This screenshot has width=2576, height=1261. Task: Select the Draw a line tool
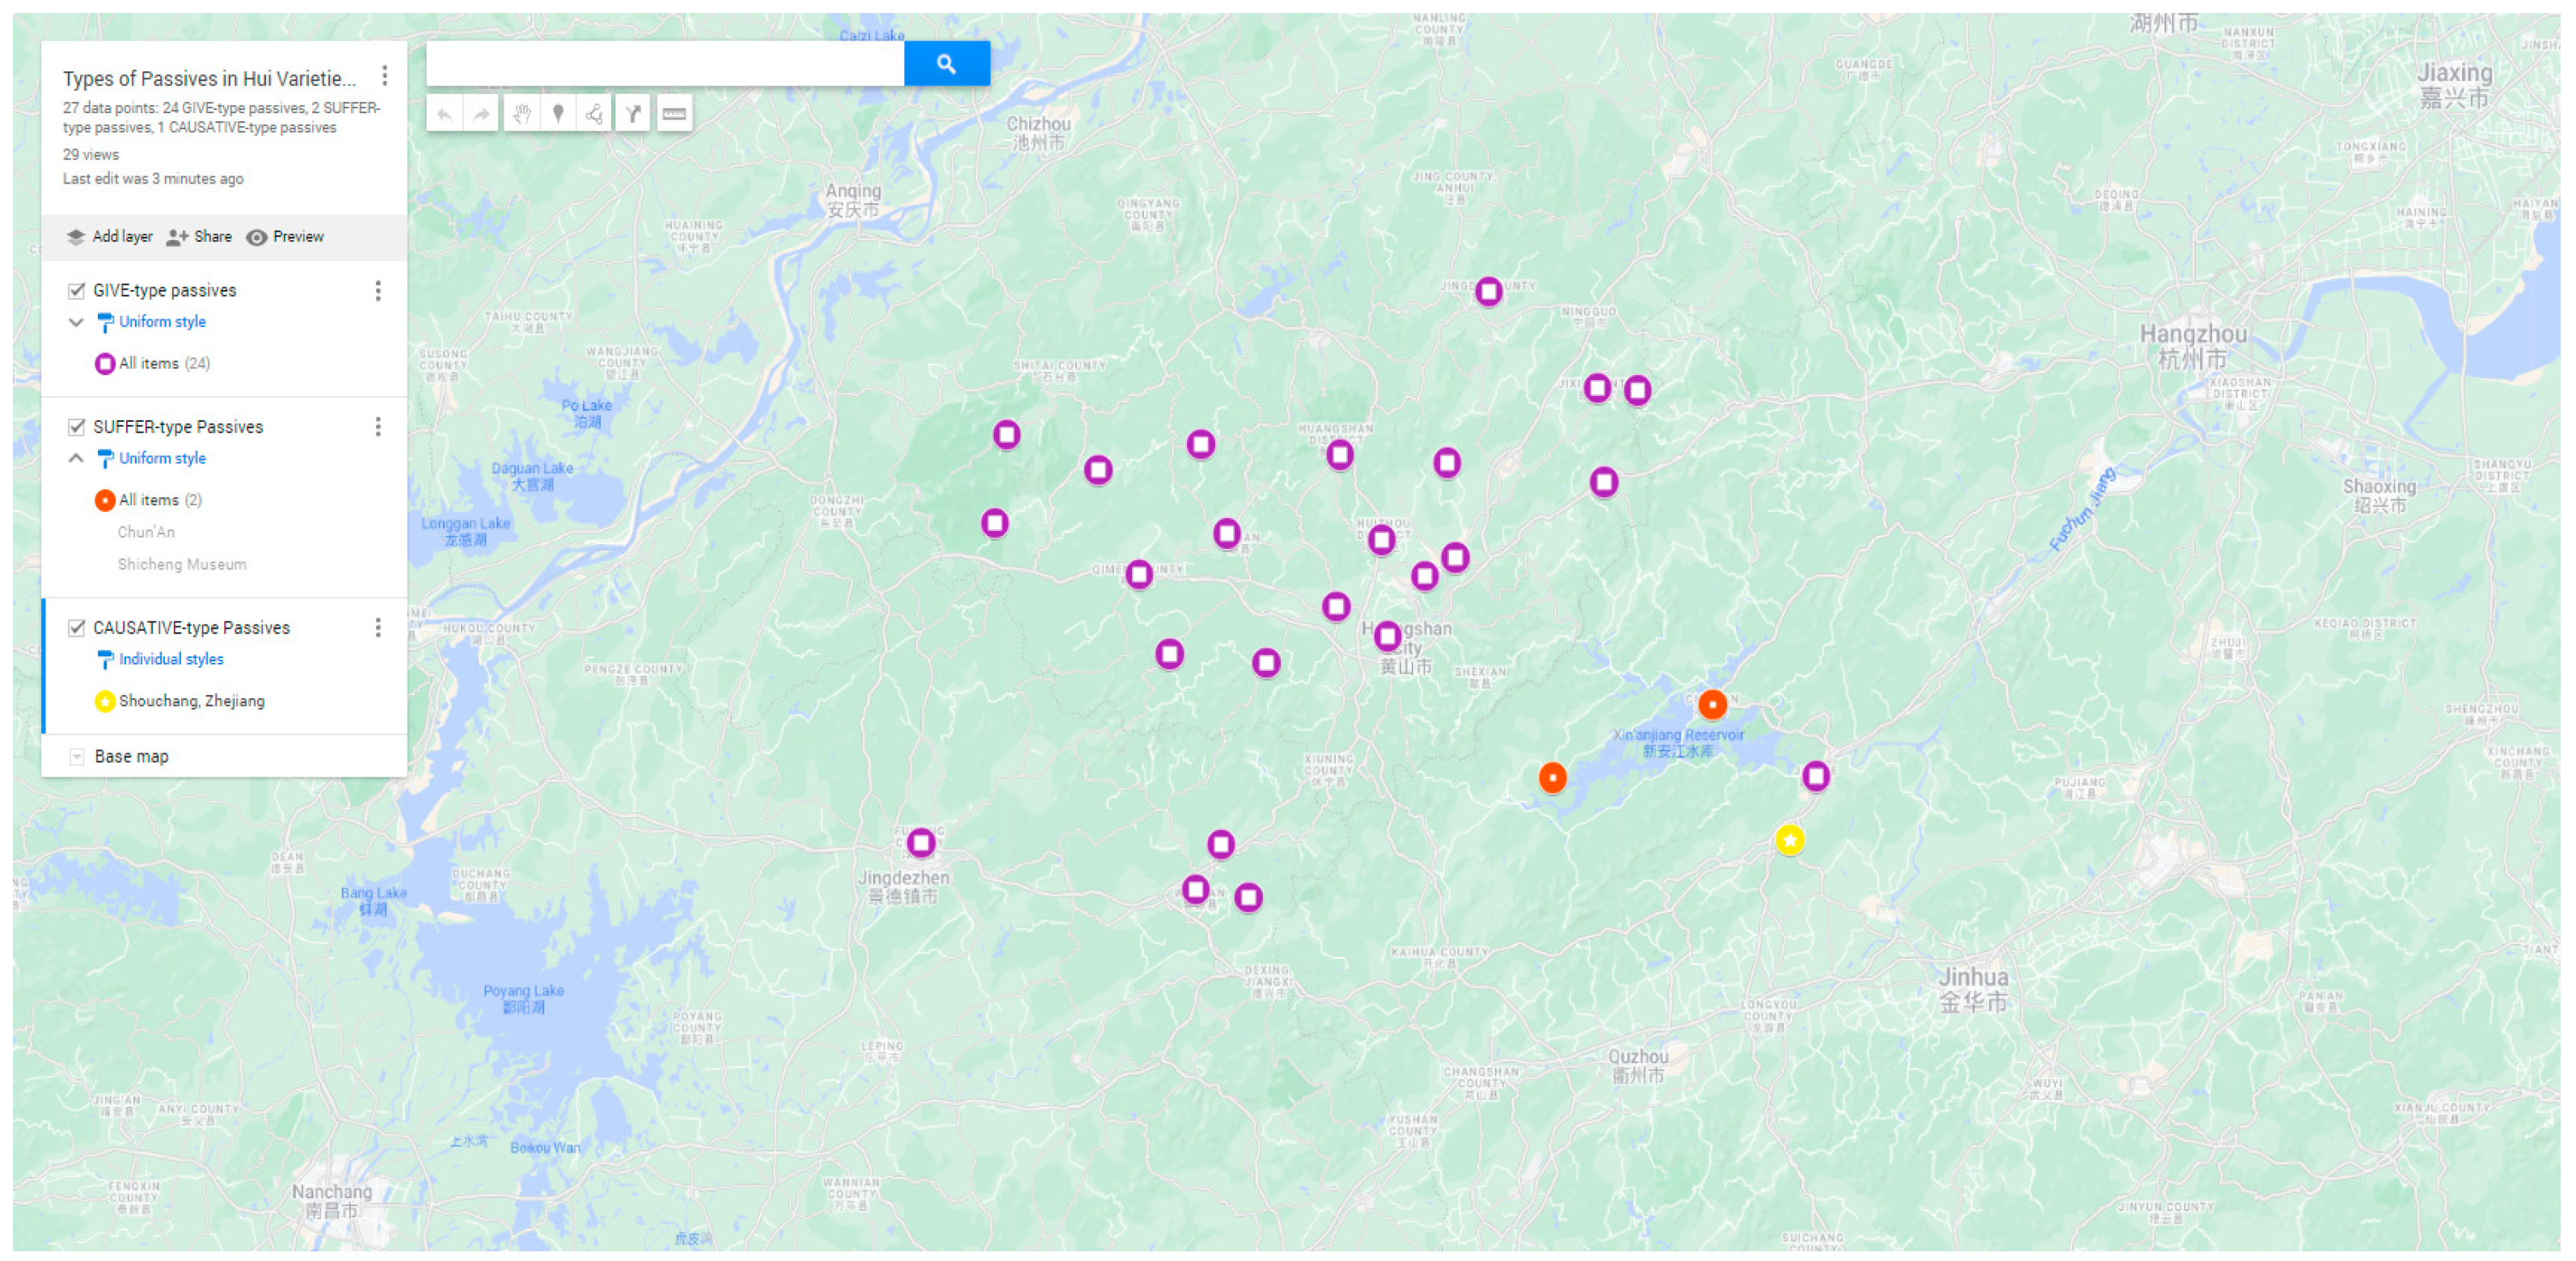pos(596,113)
